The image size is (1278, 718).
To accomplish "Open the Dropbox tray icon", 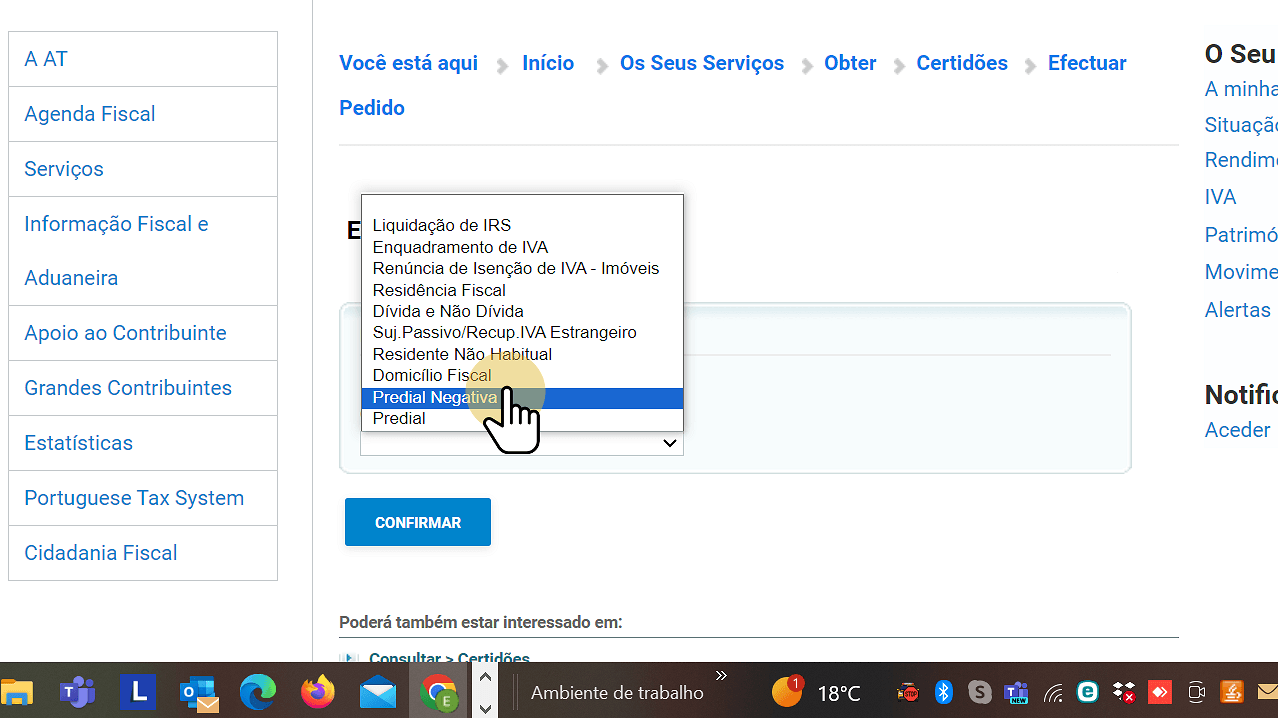I will tap(1124, 692).
